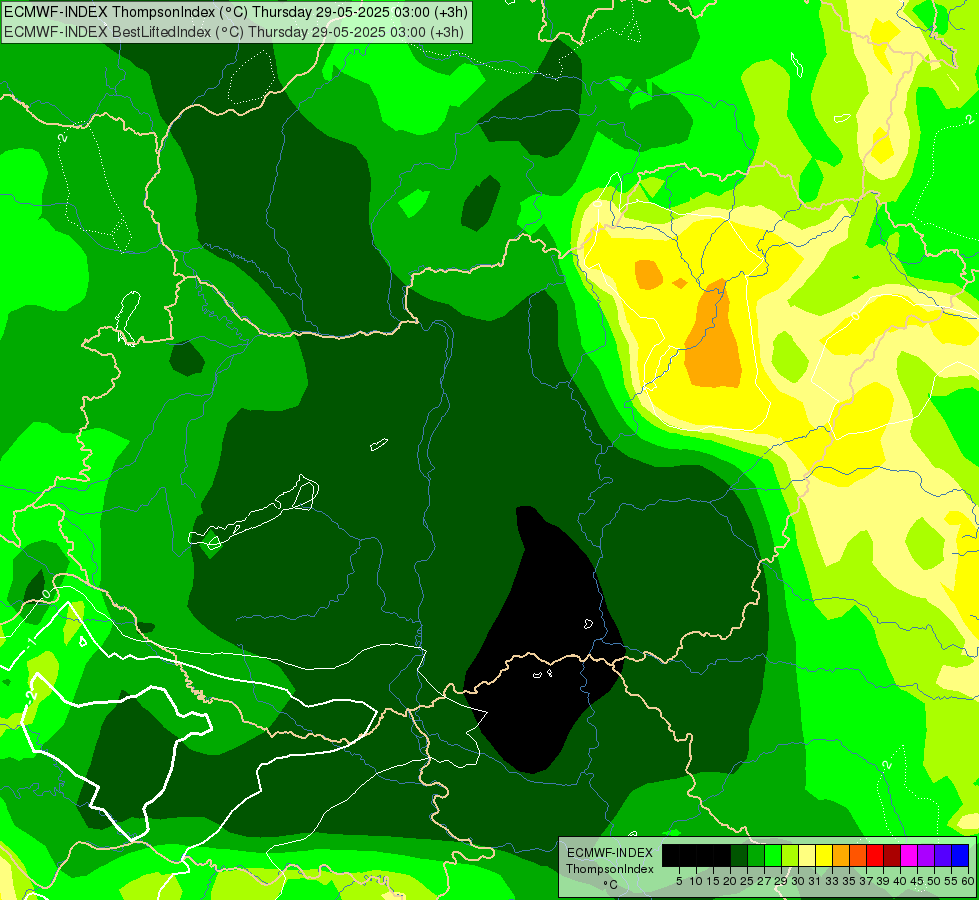This screenshot has width=979, height=900.
Task: Pick the pure yellow 31–33 legend swatch
Action: [x=824, y=855]
